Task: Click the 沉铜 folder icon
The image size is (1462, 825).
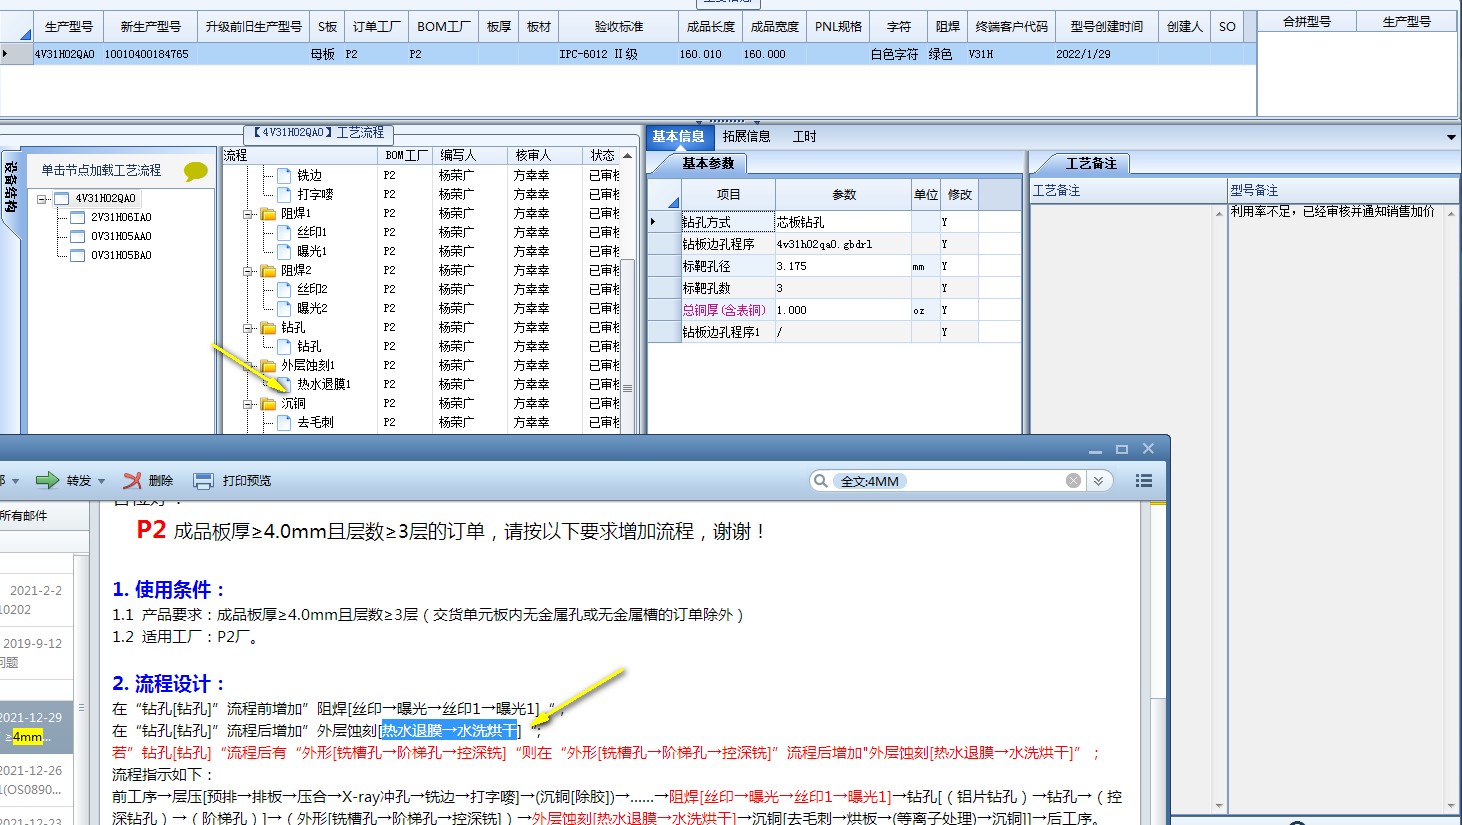Action: click(268, 404)
